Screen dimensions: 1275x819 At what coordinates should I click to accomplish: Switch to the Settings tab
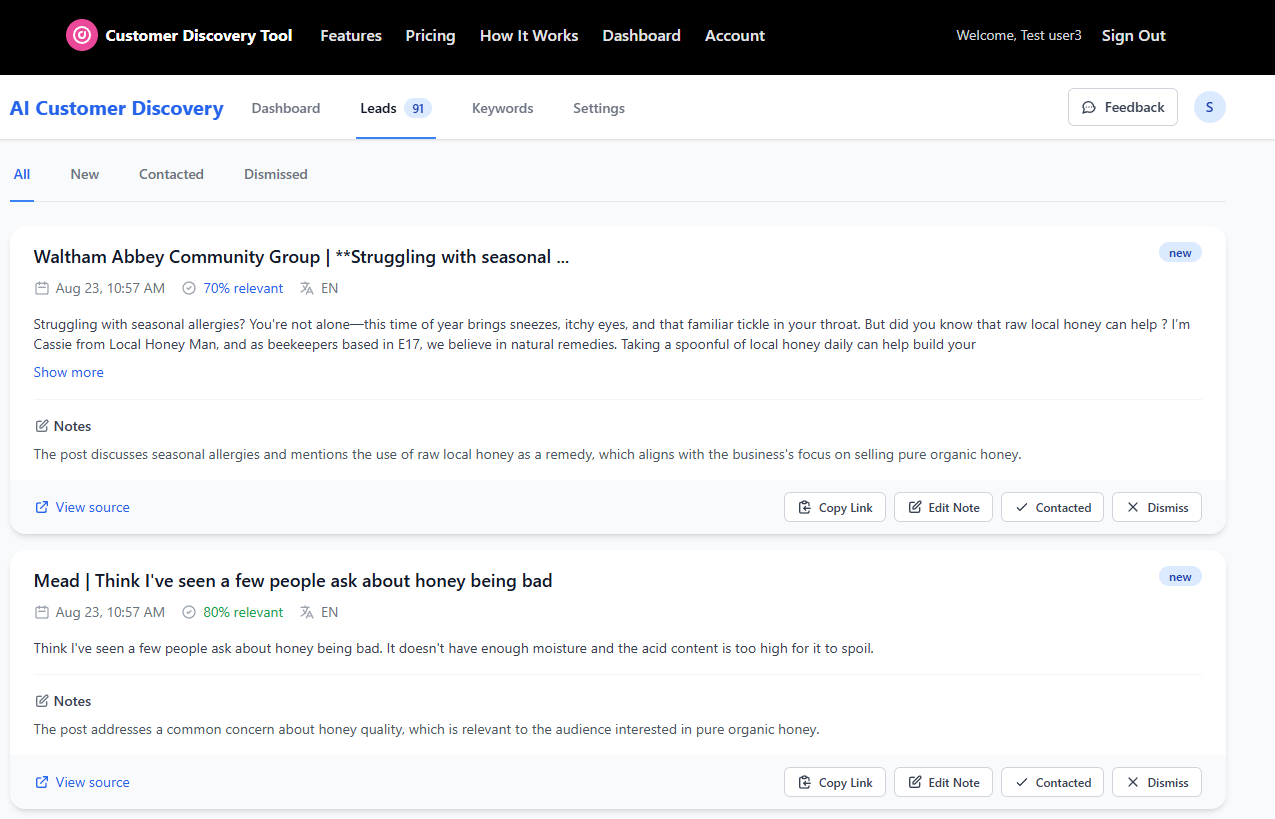point(599,108)
